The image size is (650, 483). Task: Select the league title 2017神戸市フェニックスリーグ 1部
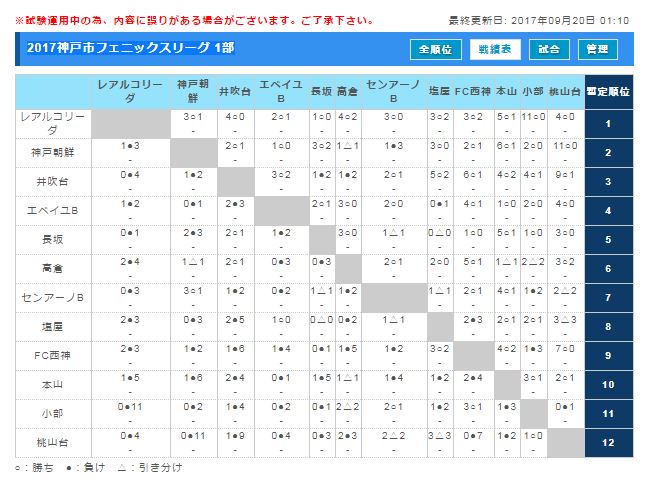coord(131,48)
